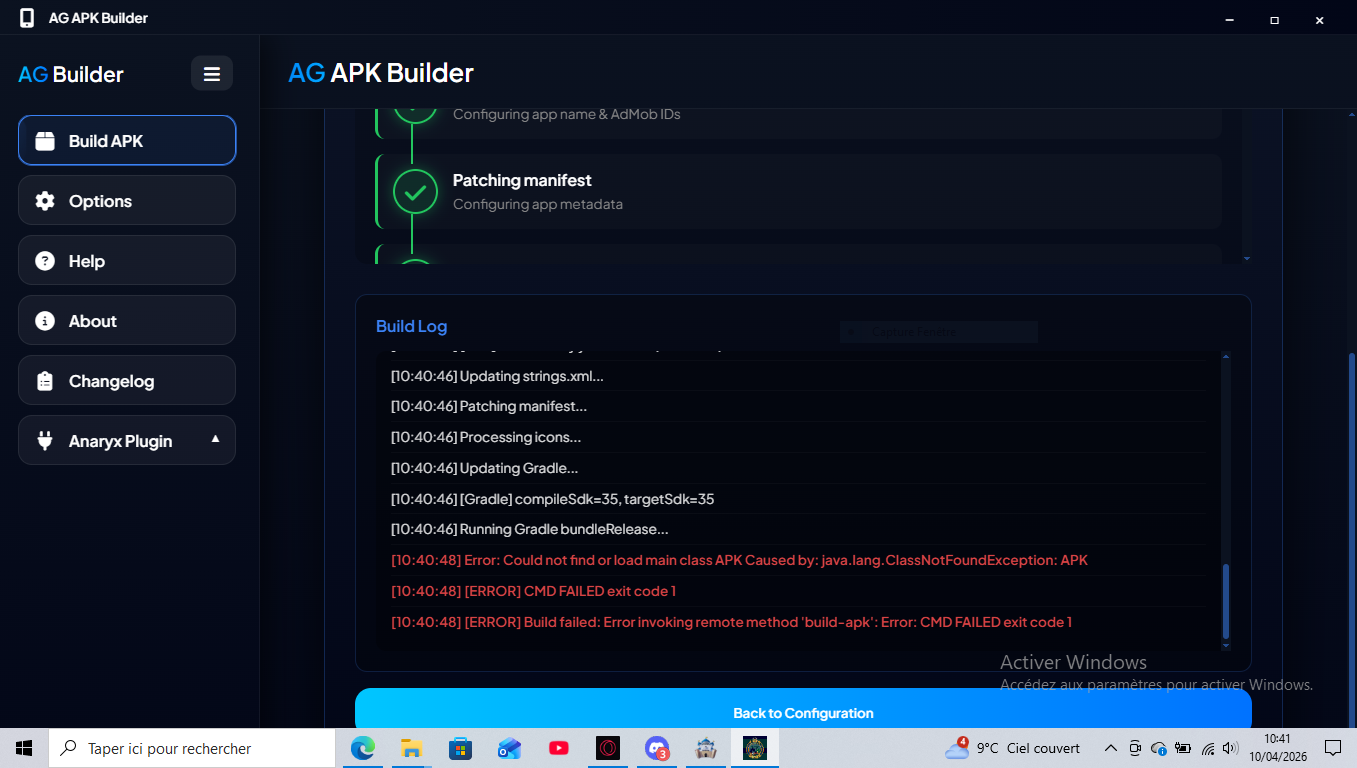
Task: Click the taskbar search box
Action: click(192, 748)
